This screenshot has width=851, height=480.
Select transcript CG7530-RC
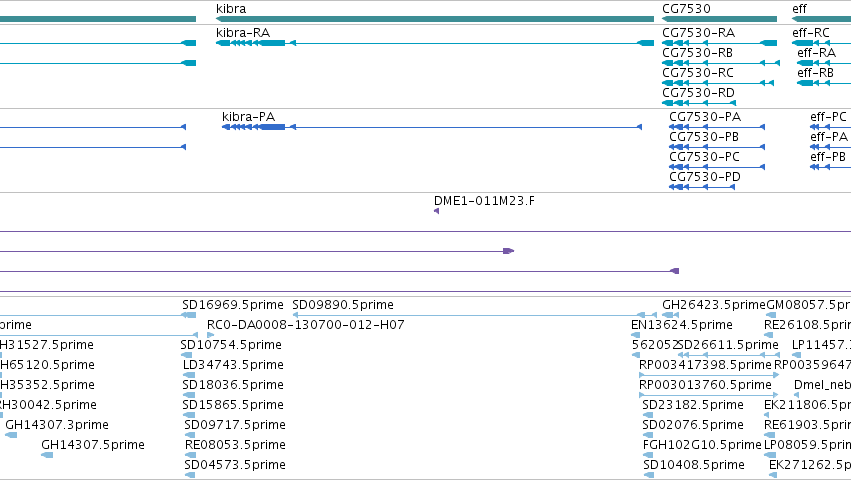(717, 83)
